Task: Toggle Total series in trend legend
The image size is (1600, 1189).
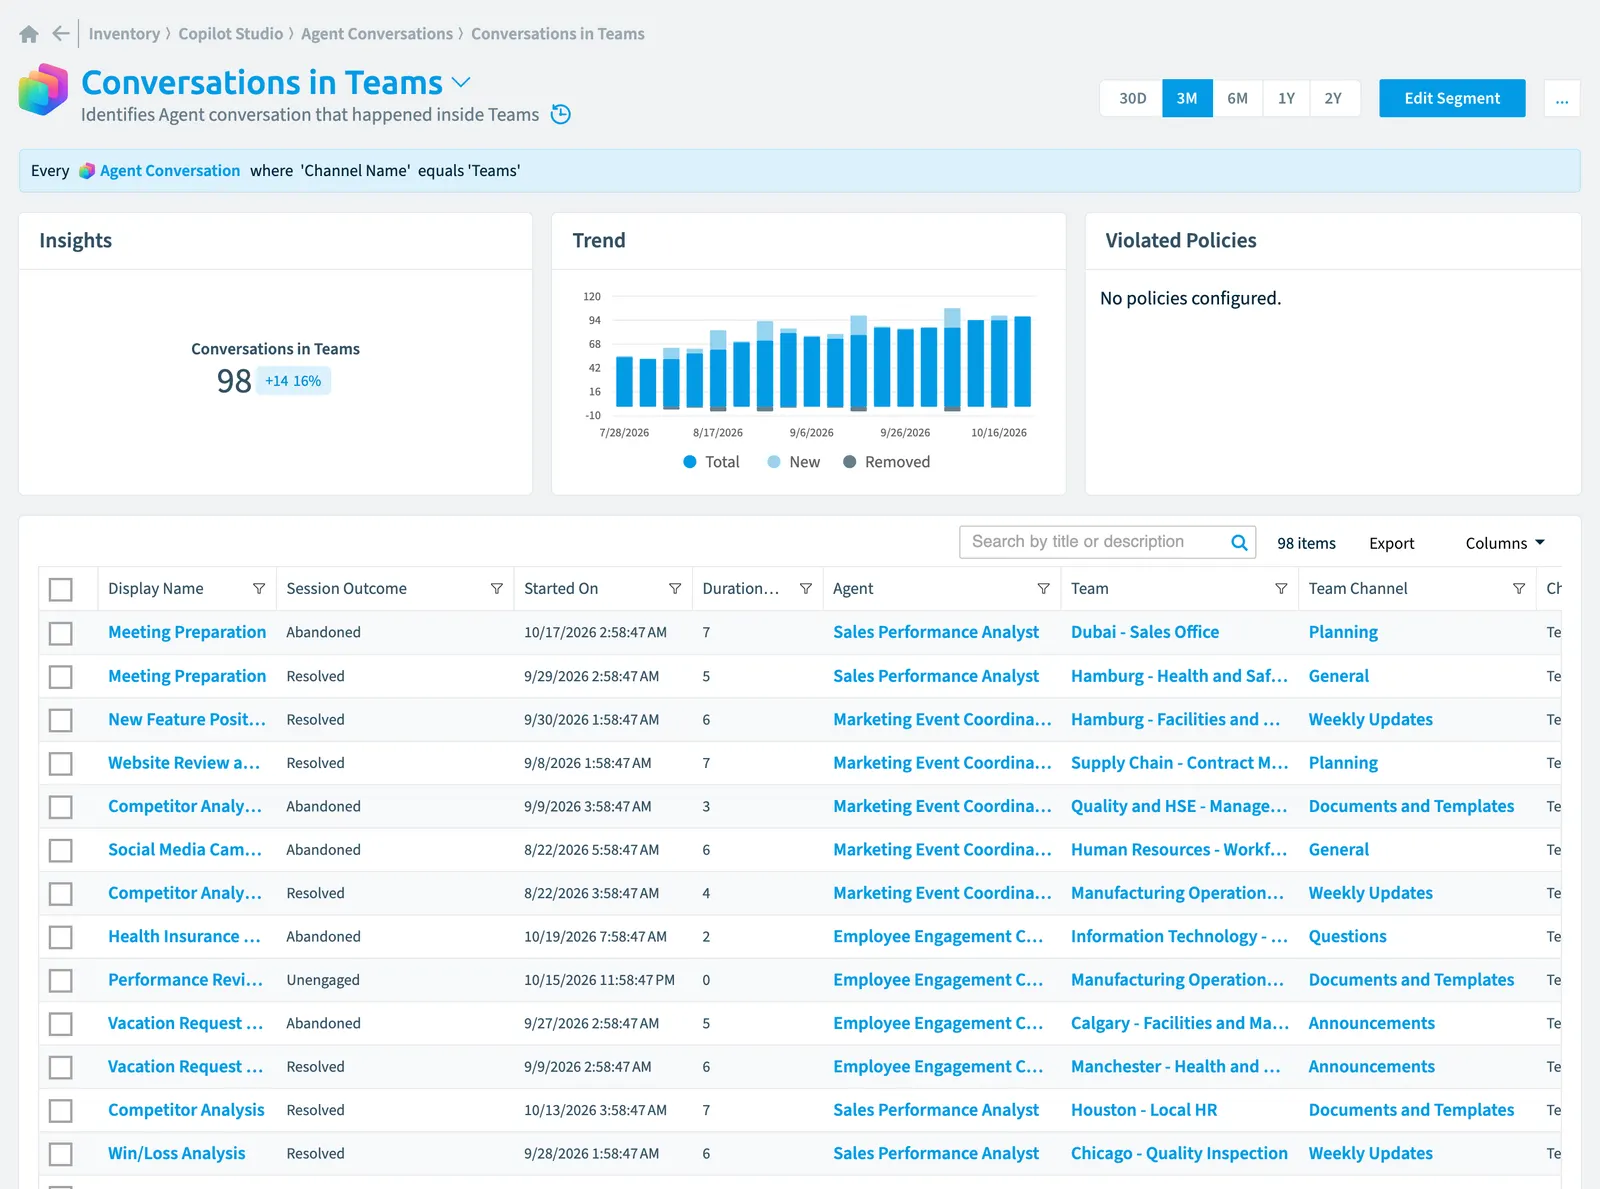Action: coord(711,462)
